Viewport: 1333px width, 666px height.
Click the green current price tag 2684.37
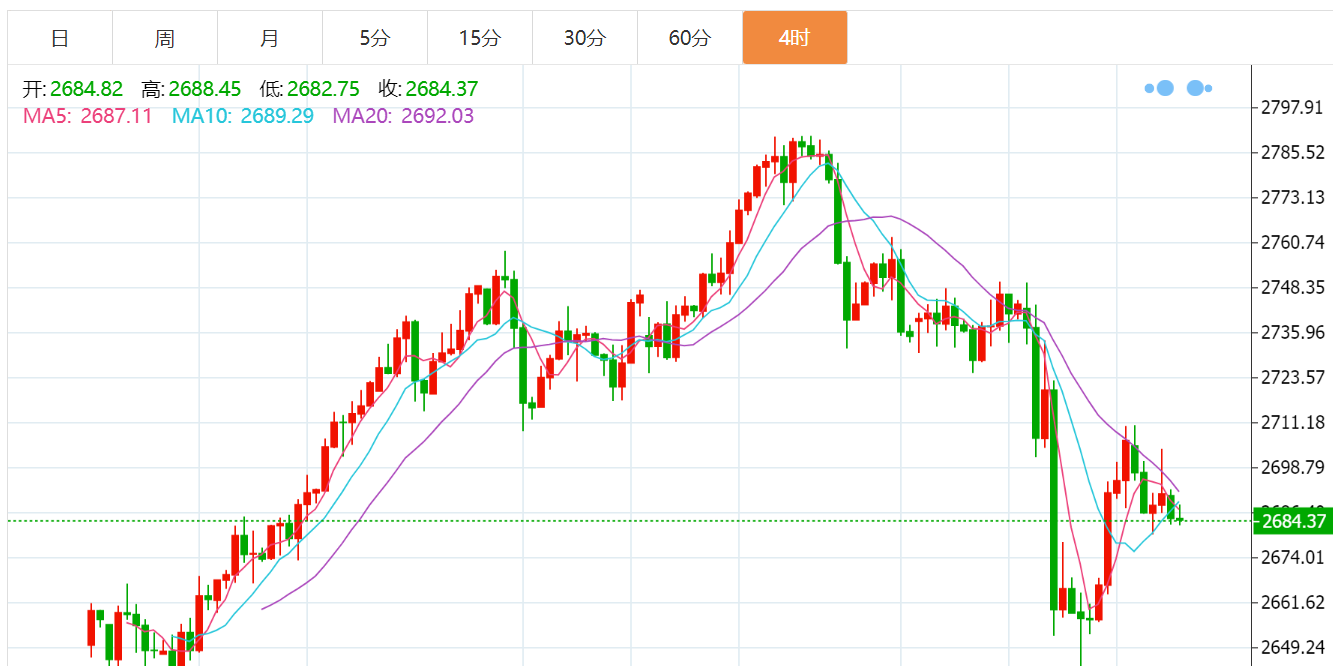[x=1292, y=521]
